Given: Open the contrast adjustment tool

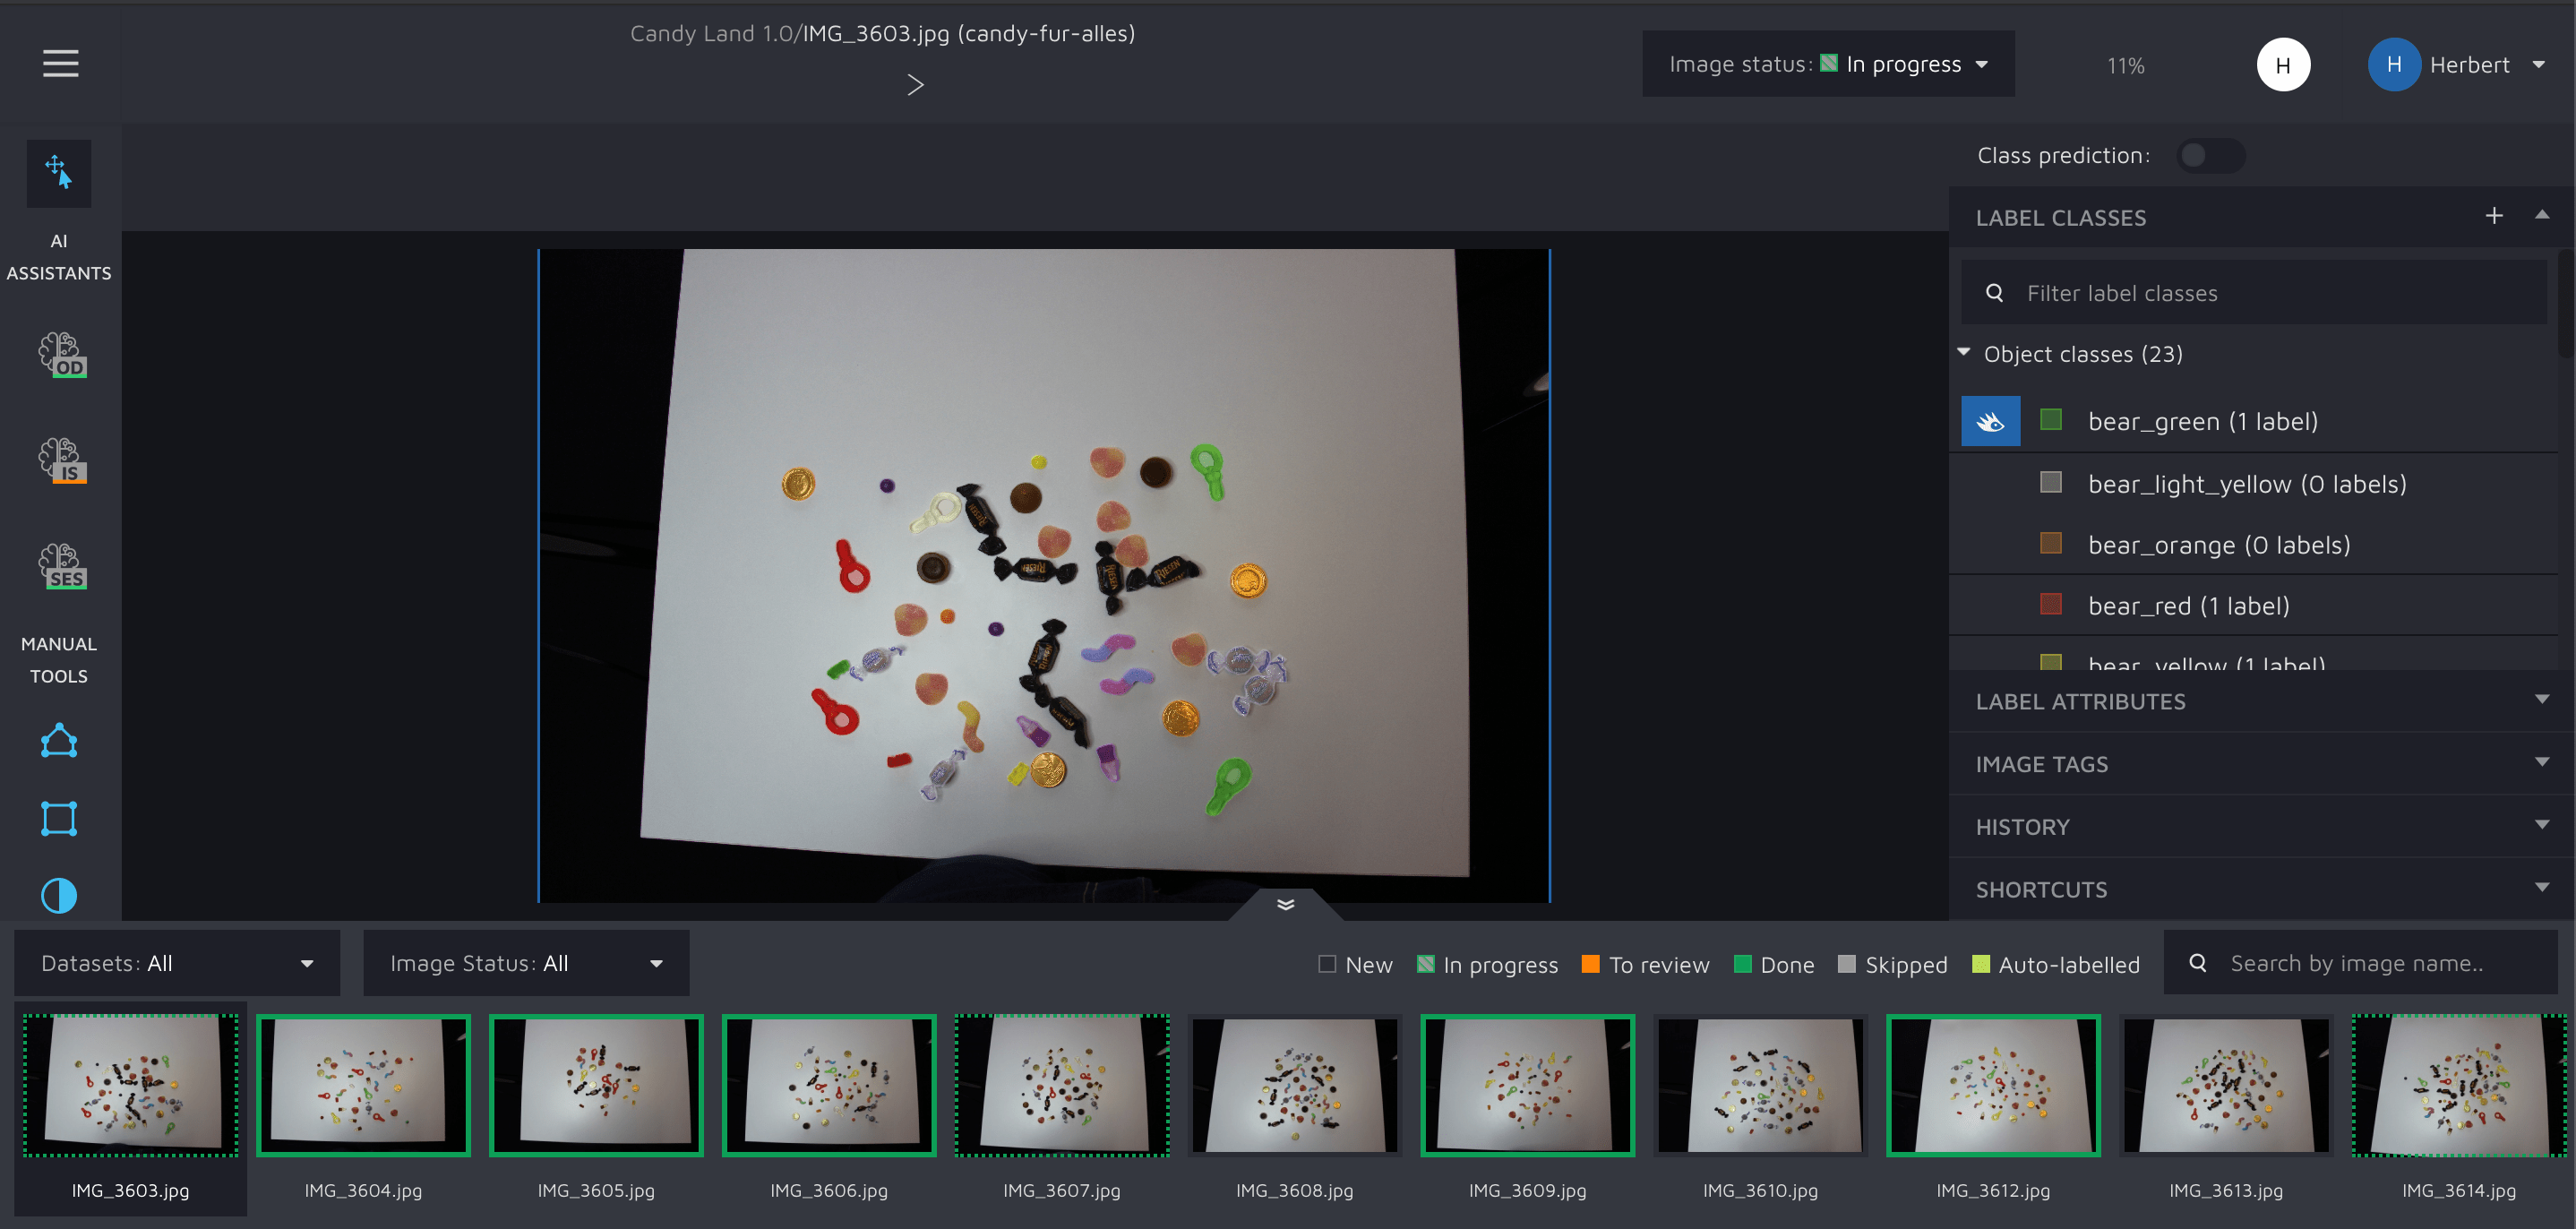Looking at the screenshot, I should coord(59,895).
